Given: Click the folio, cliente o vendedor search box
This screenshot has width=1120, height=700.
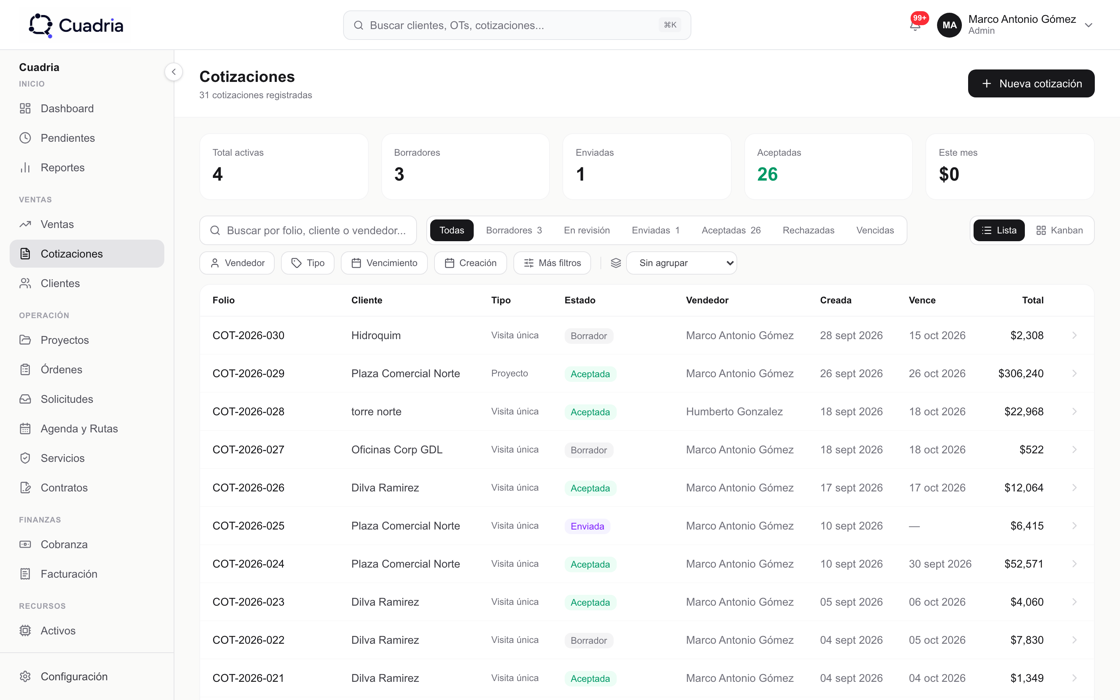Looking at the screenshot, I should [x=308, y=230].
